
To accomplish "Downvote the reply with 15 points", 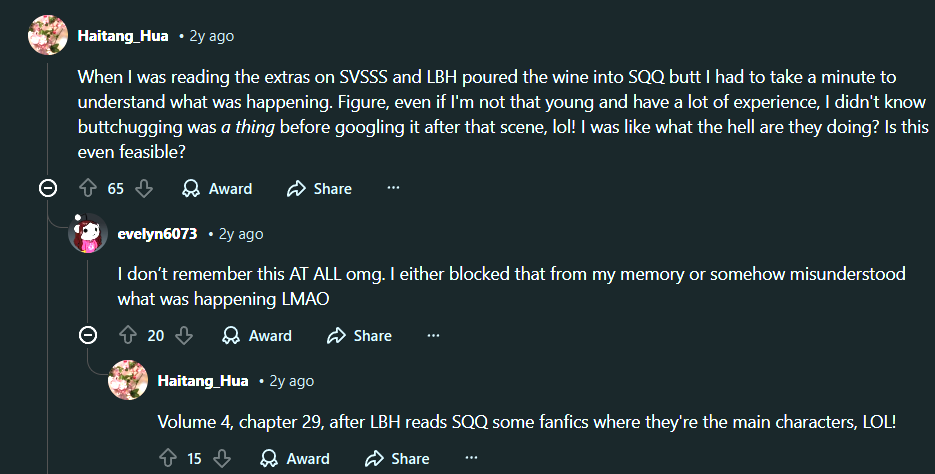I will (x=222, y=458).
